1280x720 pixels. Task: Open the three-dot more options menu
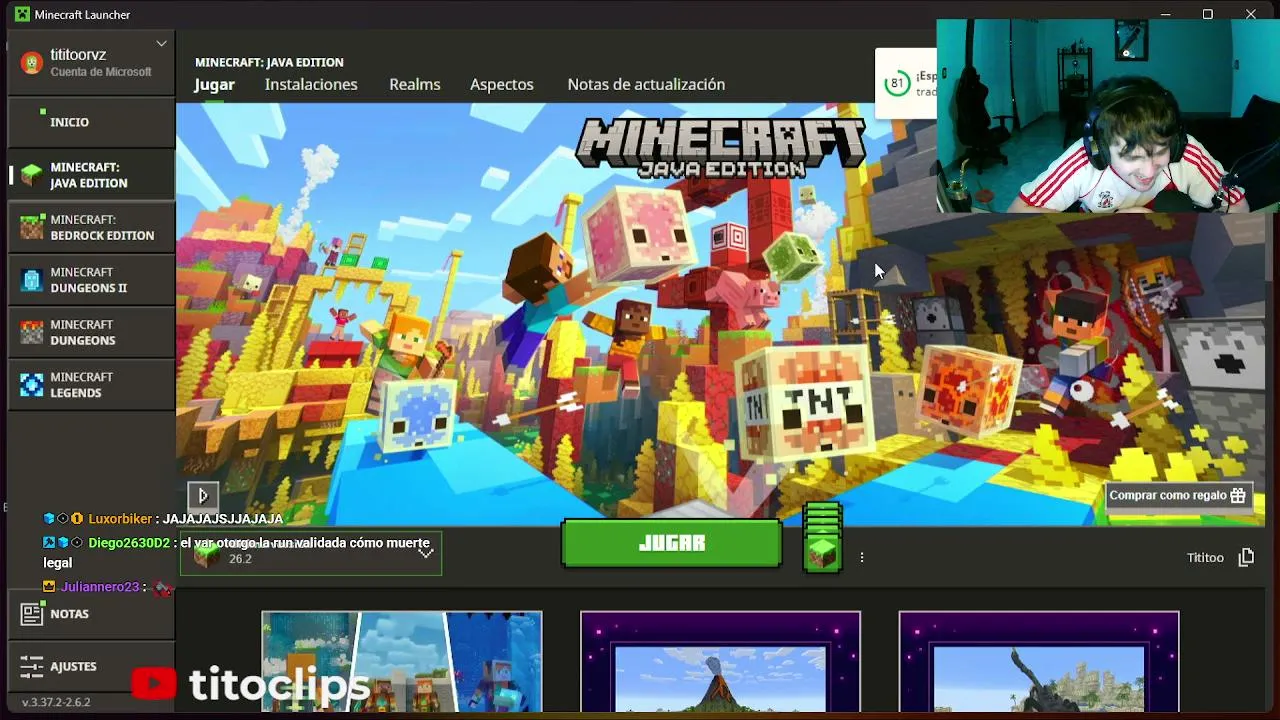[x=862, y=557]
